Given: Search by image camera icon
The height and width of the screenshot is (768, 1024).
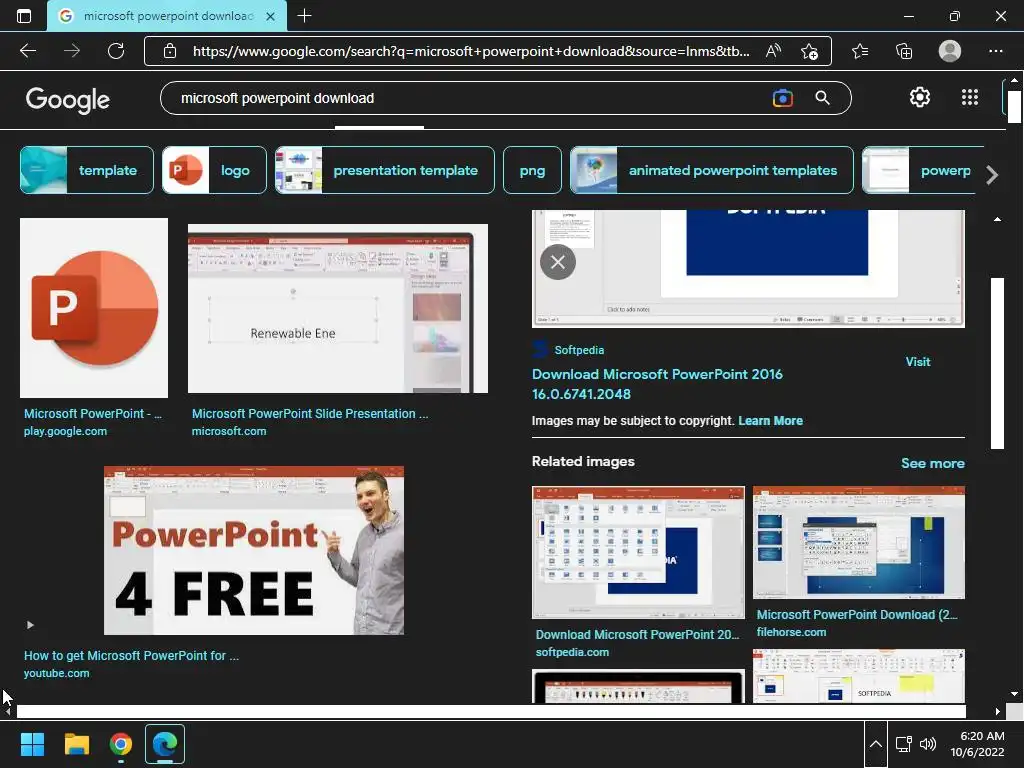Looking at the screenshot, I should click(x=782, y=98).
